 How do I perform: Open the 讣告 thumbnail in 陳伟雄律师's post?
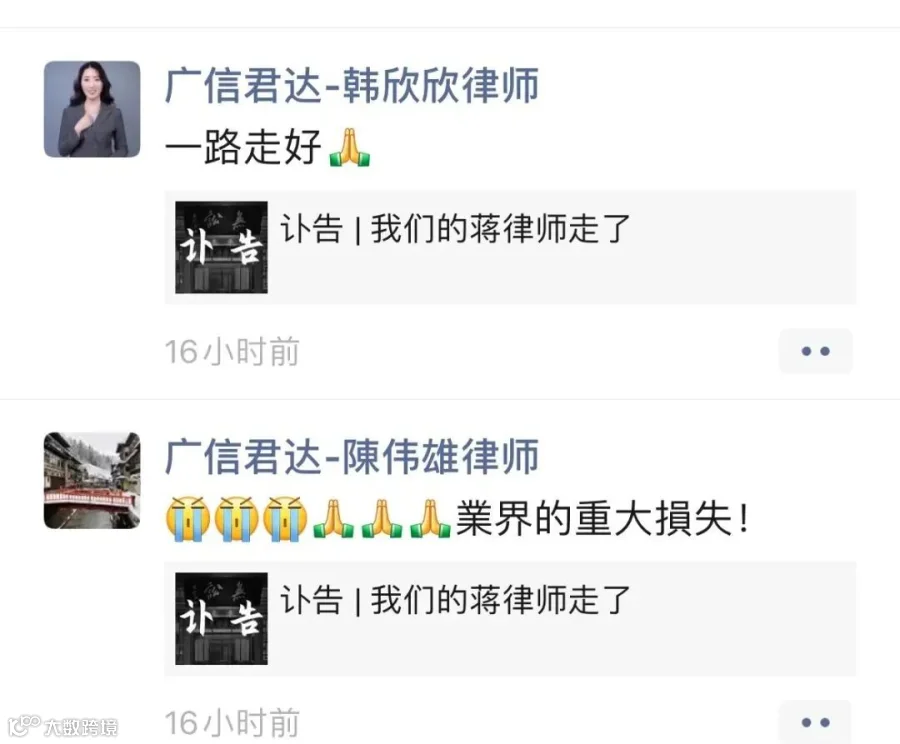[222, 618]
